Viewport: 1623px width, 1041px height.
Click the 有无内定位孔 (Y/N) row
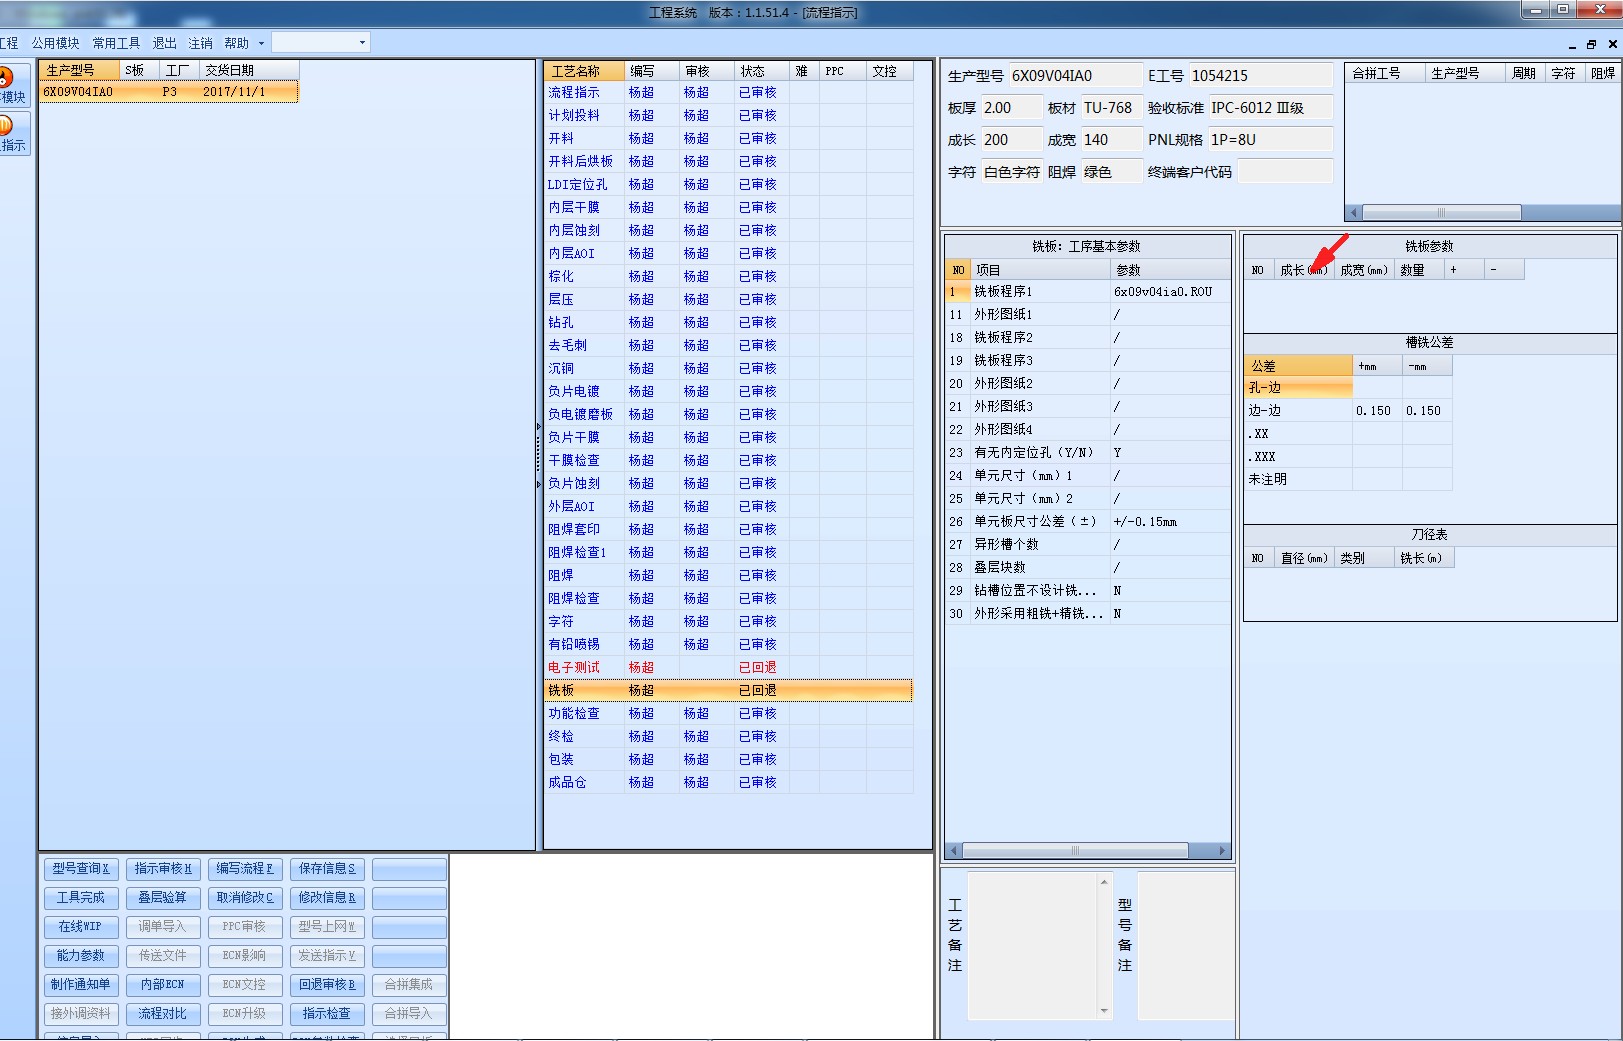(1088, 452)
